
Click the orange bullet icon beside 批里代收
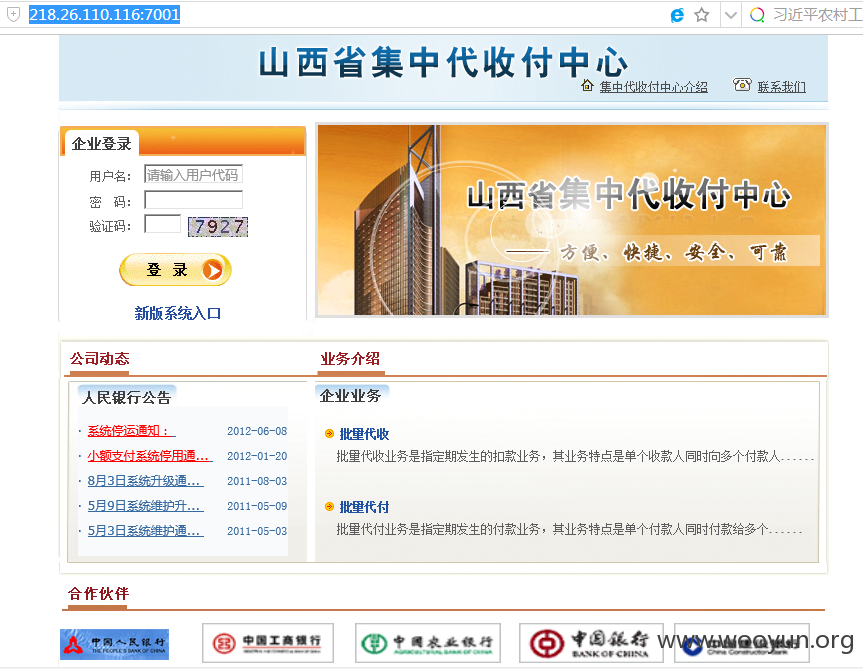pyautogui.click(x=330, y=434)
